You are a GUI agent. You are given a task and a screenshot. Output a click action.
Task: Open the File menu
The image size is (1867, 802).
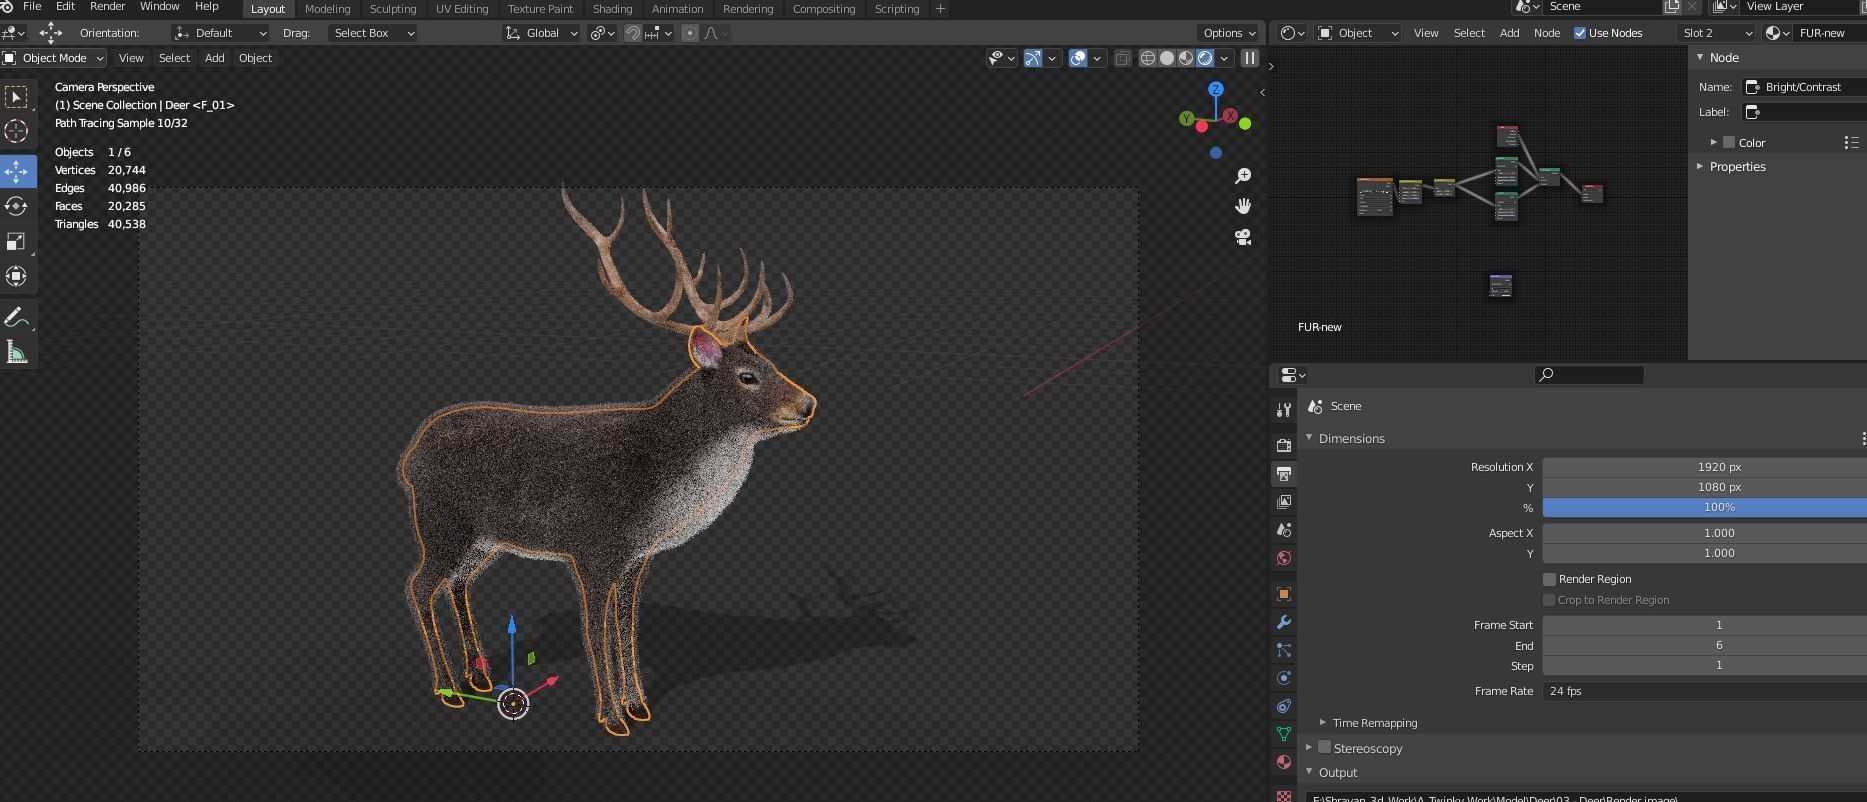coord(32,7)
